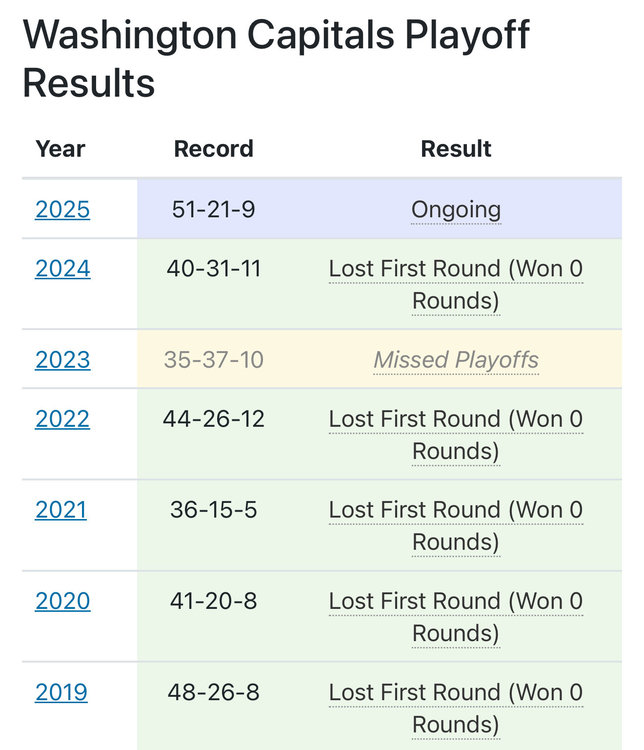
Task: Click the 2022 Lost First Round result
Action: [456, 435]
